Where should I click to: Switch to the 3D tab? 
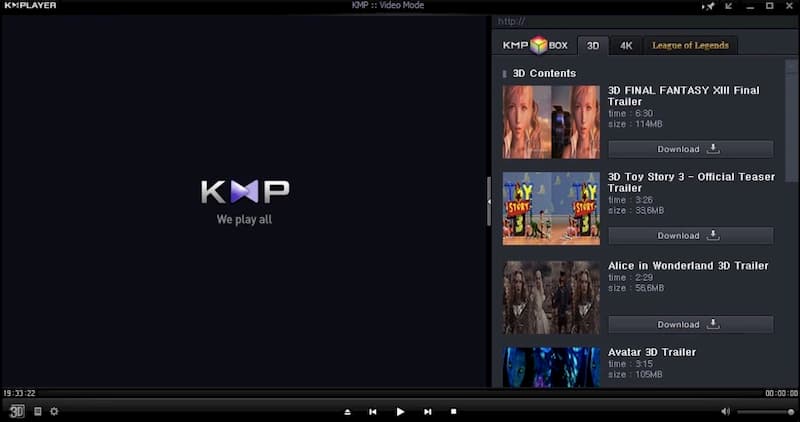(x=593, y=45)
